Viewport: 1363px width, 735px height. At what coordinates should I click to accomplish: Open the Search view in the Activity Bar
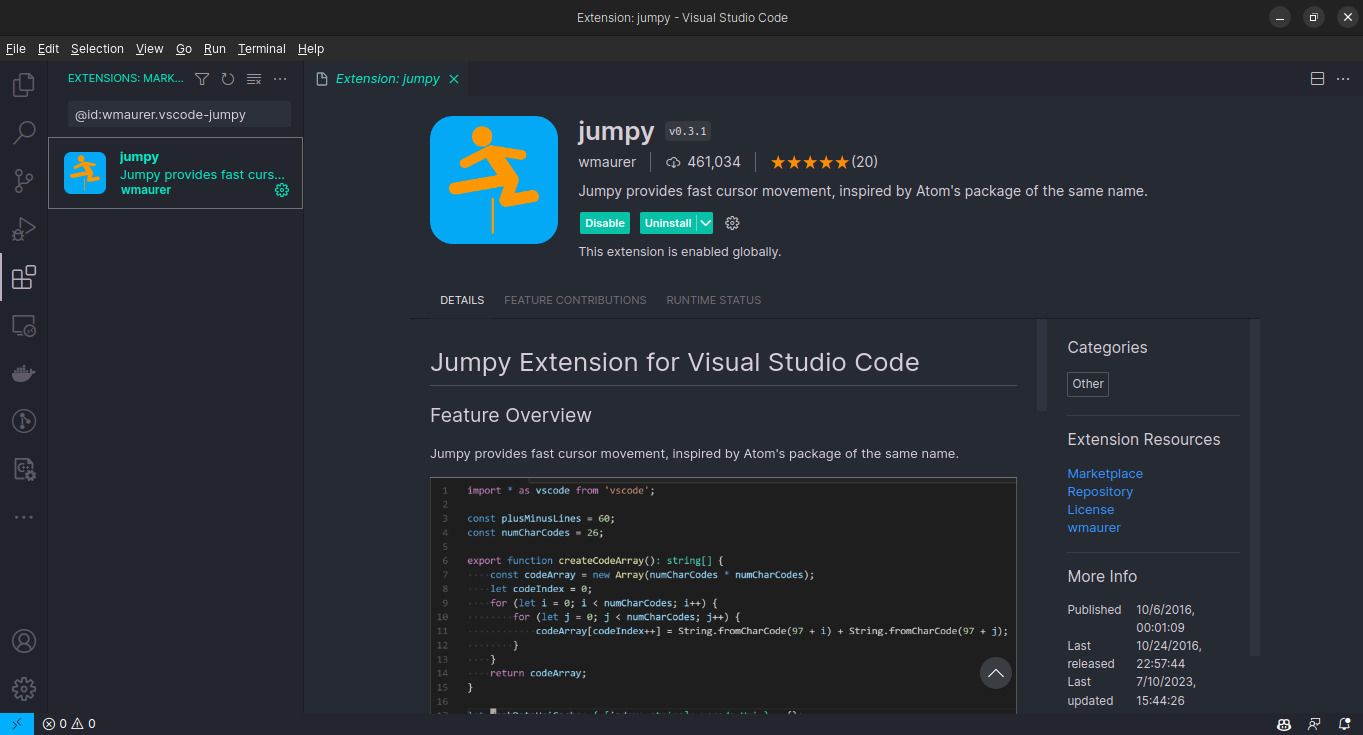click(23, 132)
